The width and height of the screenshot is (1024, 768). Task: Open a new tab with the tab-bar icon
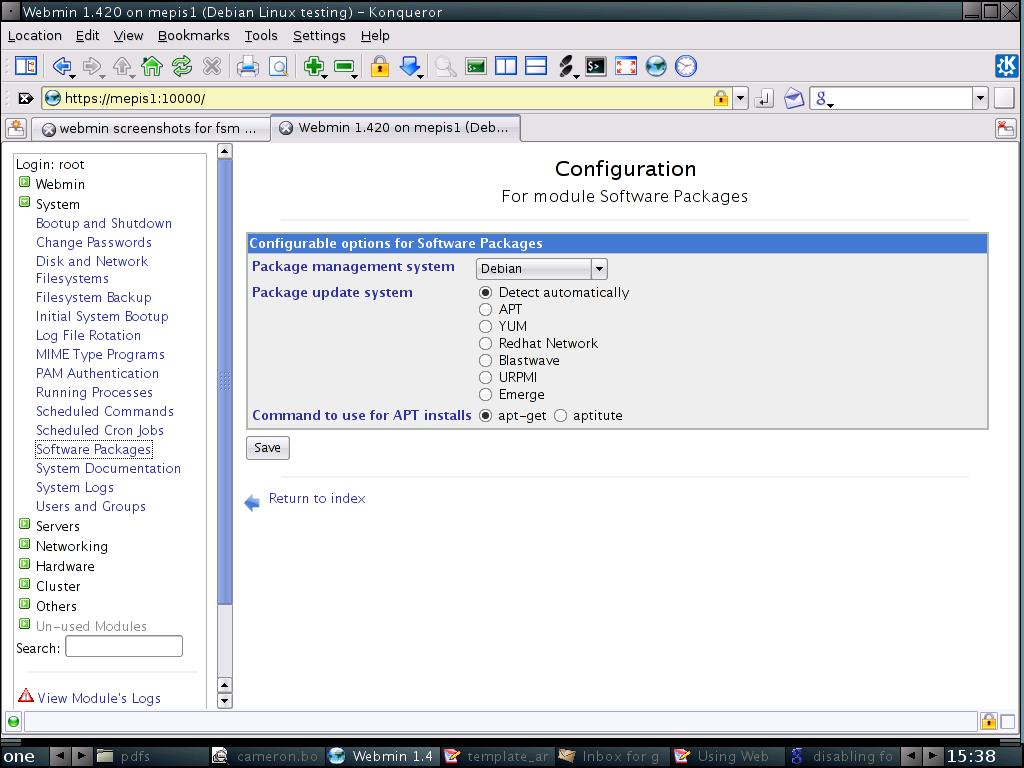(16, 127)
